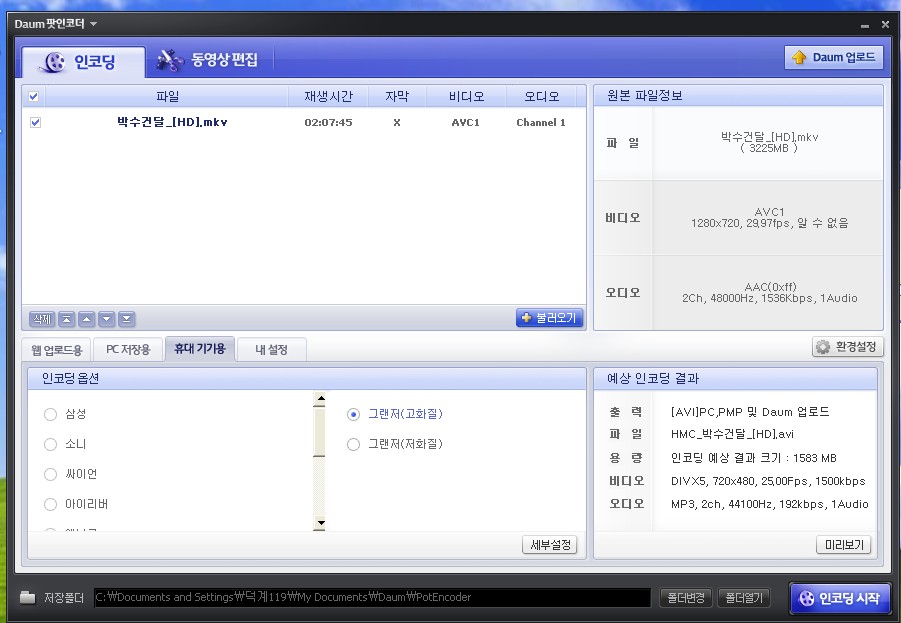Move selected file to bottom of list
Image resolution: width=901 pixels, height=623 pixels.
point(126,318)
